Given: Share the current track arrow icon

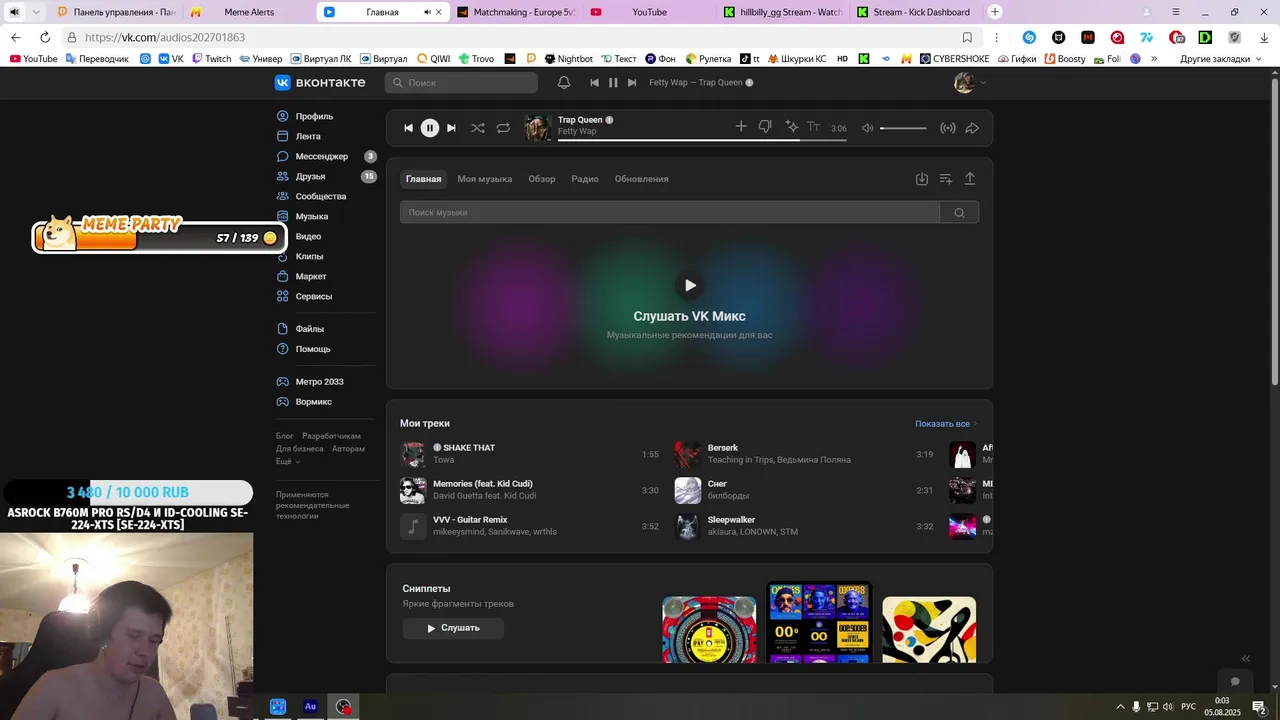Looking at the screenshot, I should click(972, 128).
